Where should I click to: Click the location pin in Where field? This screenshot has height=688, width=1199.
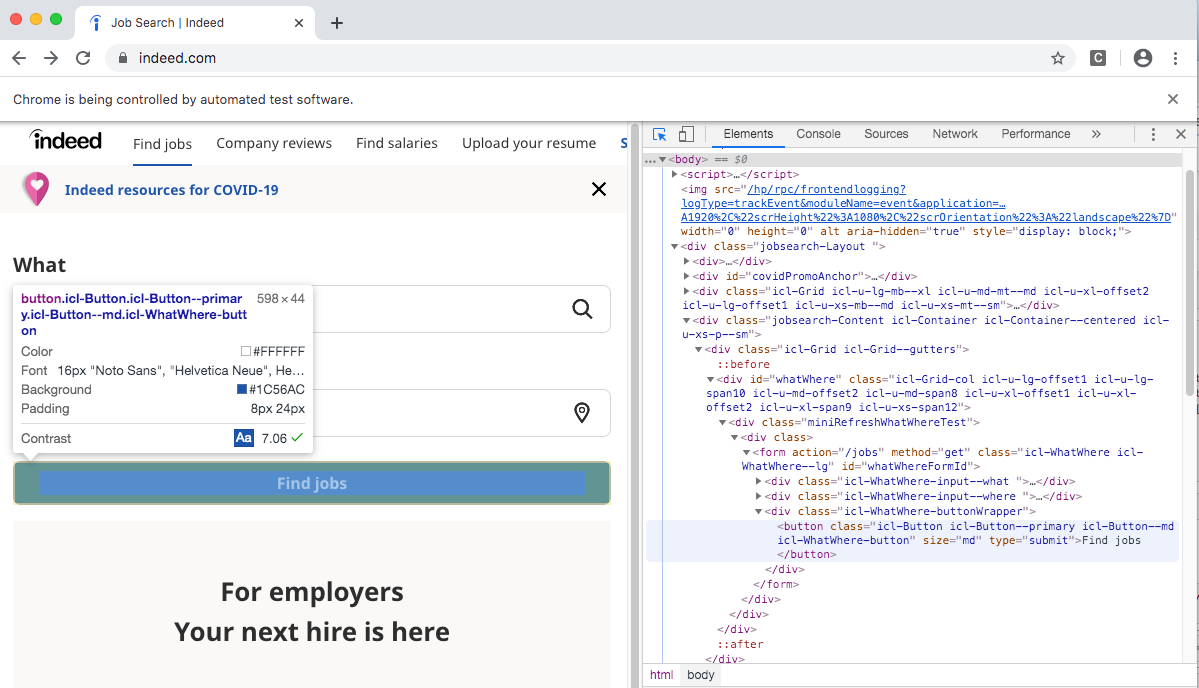click(582, 413)
